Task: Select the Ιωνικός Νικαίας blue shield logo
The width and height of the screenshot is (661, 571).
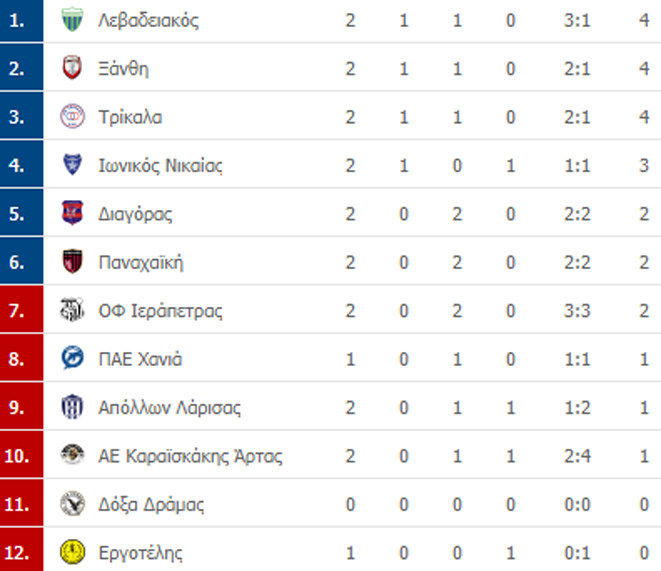Action: click(72, 164)
